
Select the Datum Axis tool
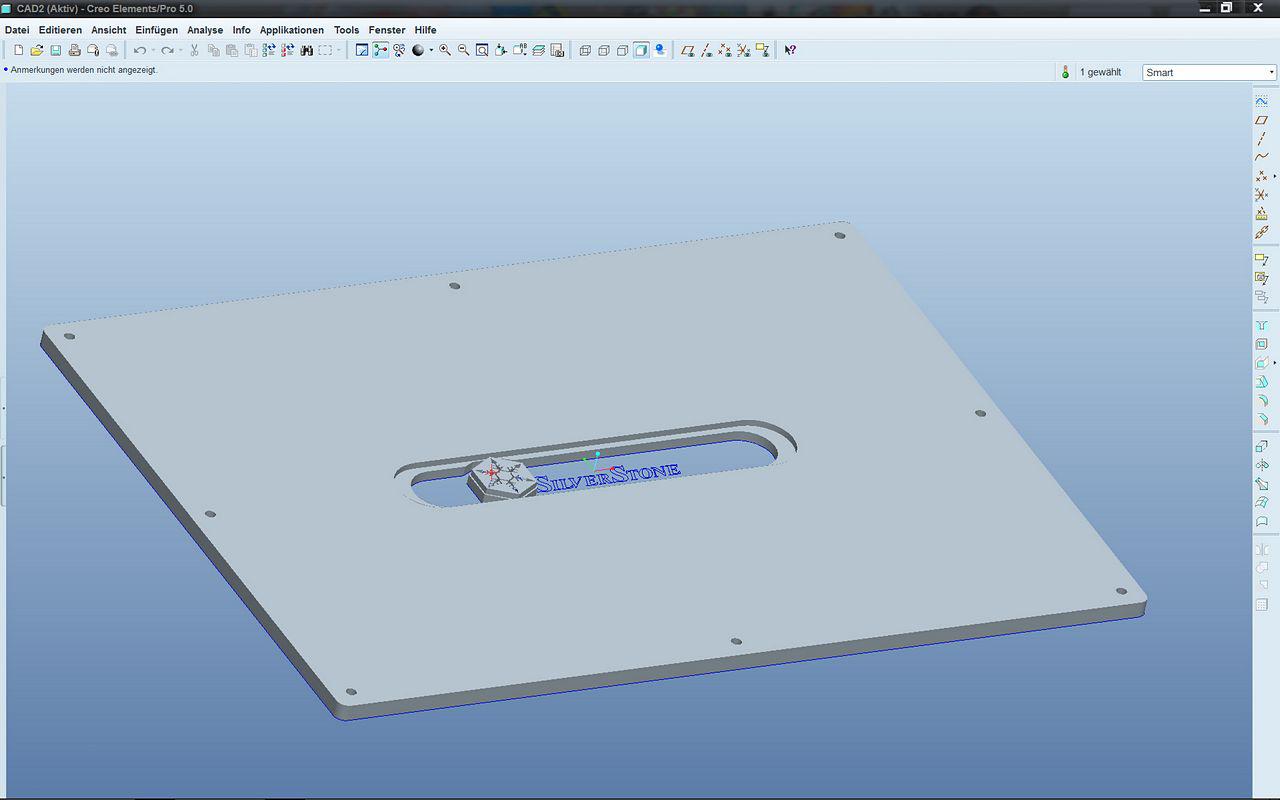click(x=1261, y=139)
